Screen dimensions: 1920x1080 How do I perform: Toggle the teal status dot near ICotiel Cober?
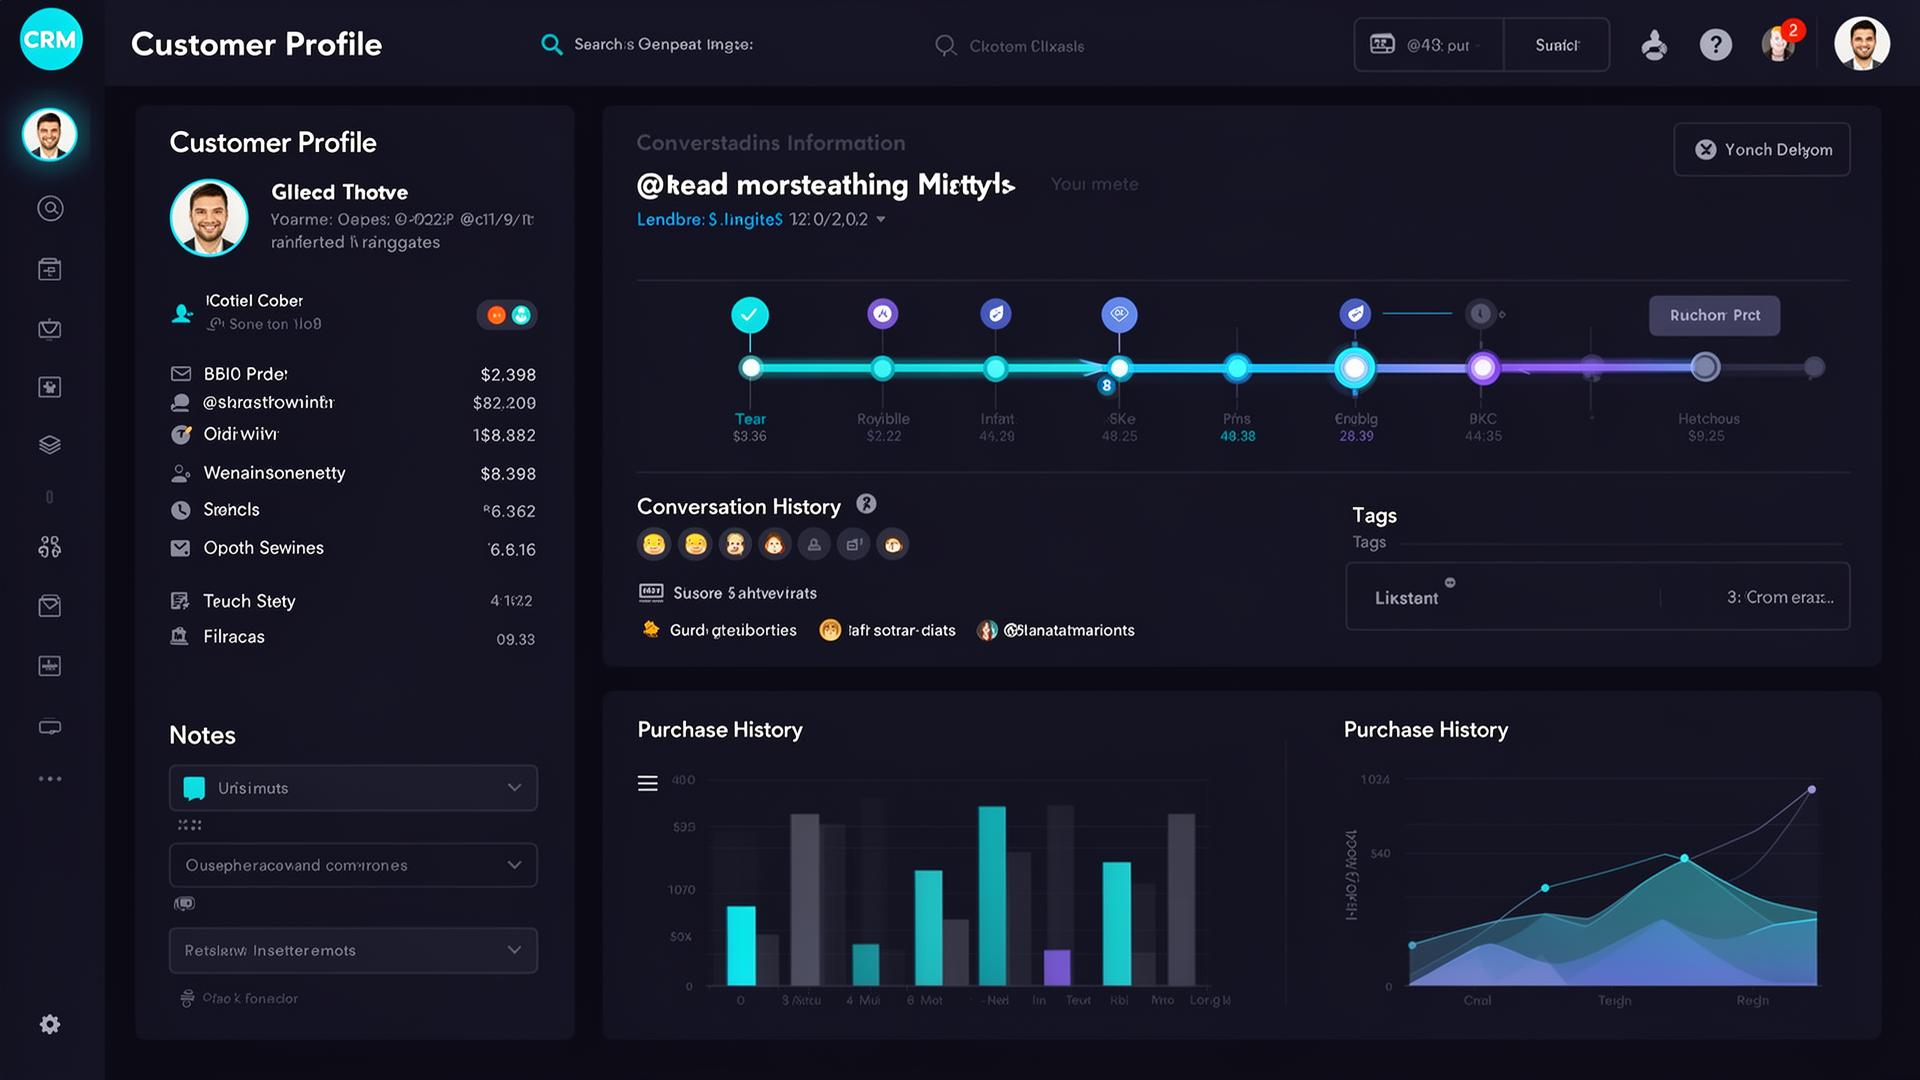point(523,314)
